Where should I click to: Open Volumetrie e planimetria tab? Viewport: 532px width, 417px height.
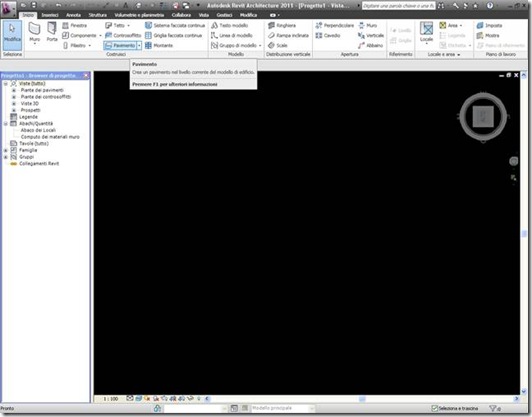(139, 15)
